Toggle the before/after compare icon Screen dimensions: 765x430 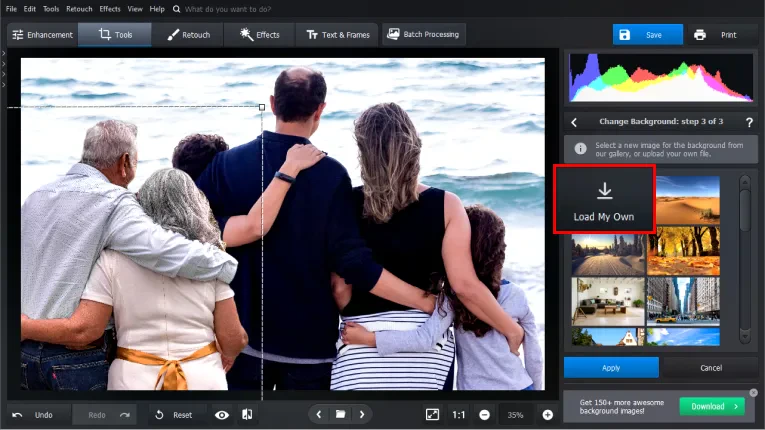(247, 414)
